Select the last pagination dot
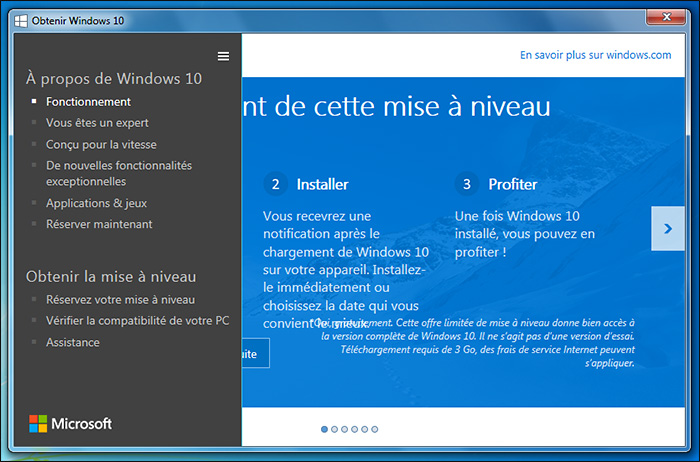Viewport: 700px width, 462px height. tap(375, 429)
